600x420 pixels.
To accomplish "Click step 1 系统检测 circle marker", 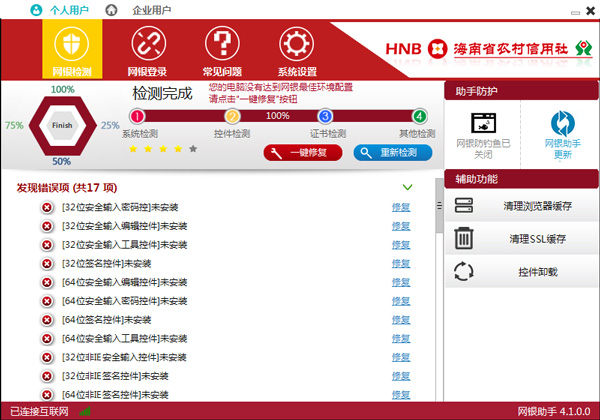I will [x=137, y=116].
